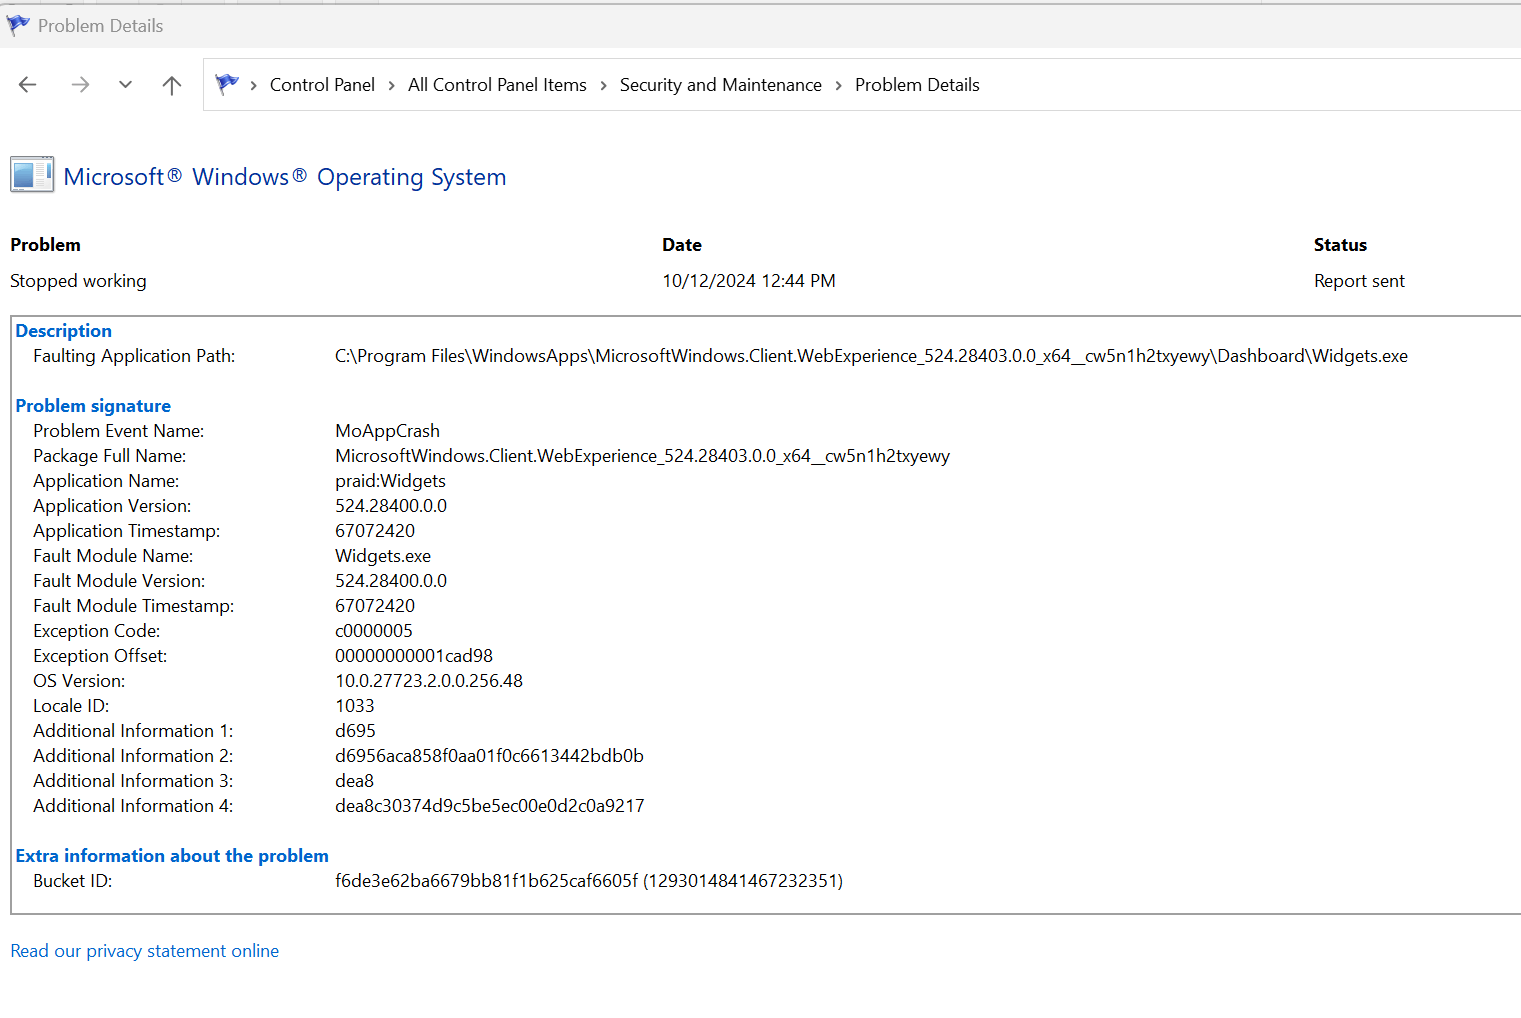Click the title bar flag icon

point(17,25)
